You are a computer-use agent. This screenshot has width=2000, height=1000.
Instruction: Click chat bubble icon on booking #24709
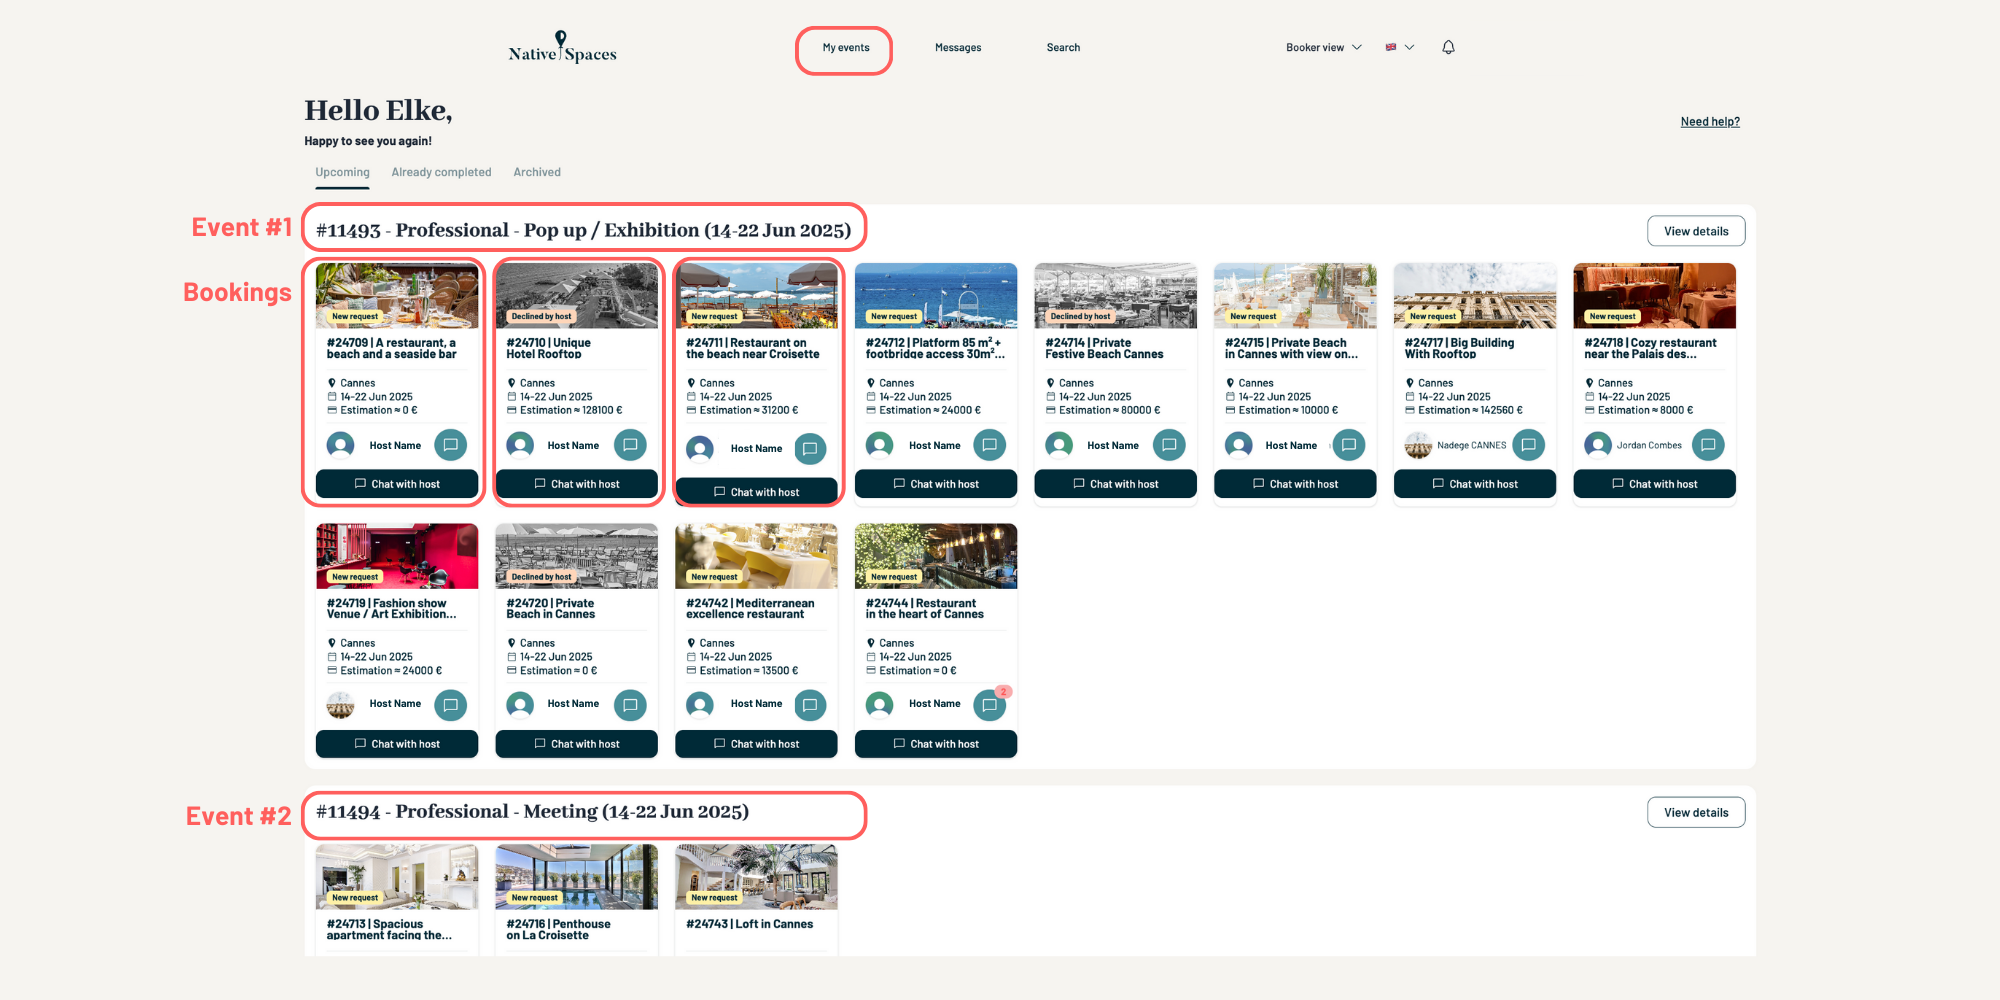point(451,445)
